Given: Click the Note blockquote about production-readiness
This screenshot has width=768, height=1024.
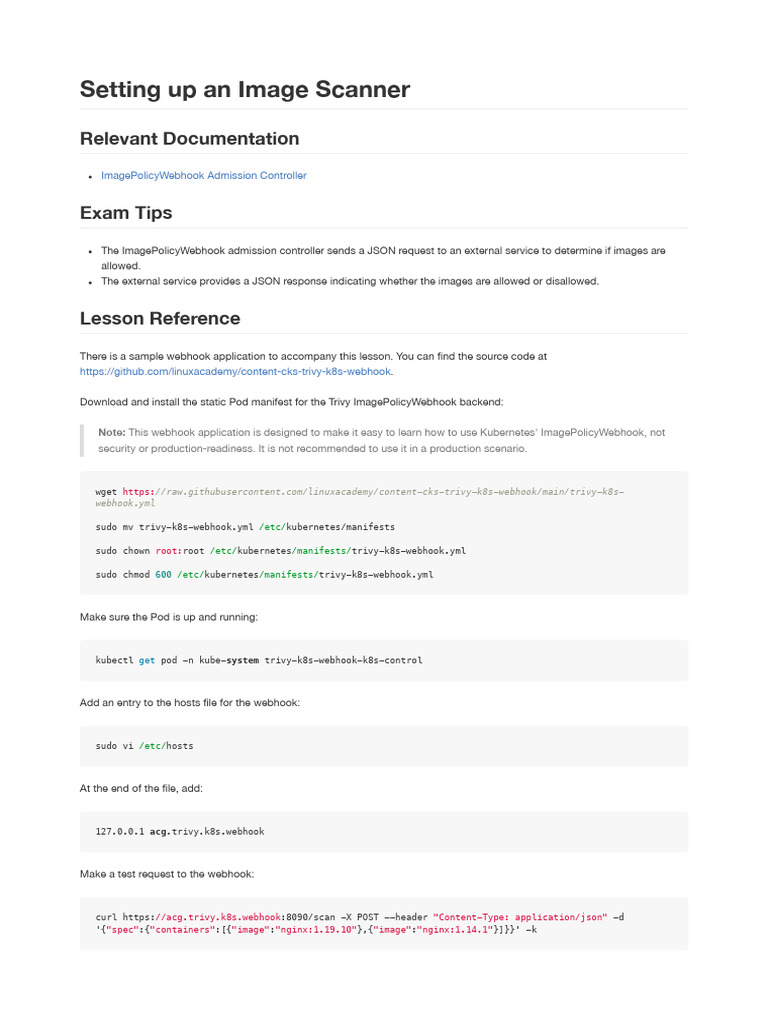Looking at the screenshot, I should (x=384, y=441).
